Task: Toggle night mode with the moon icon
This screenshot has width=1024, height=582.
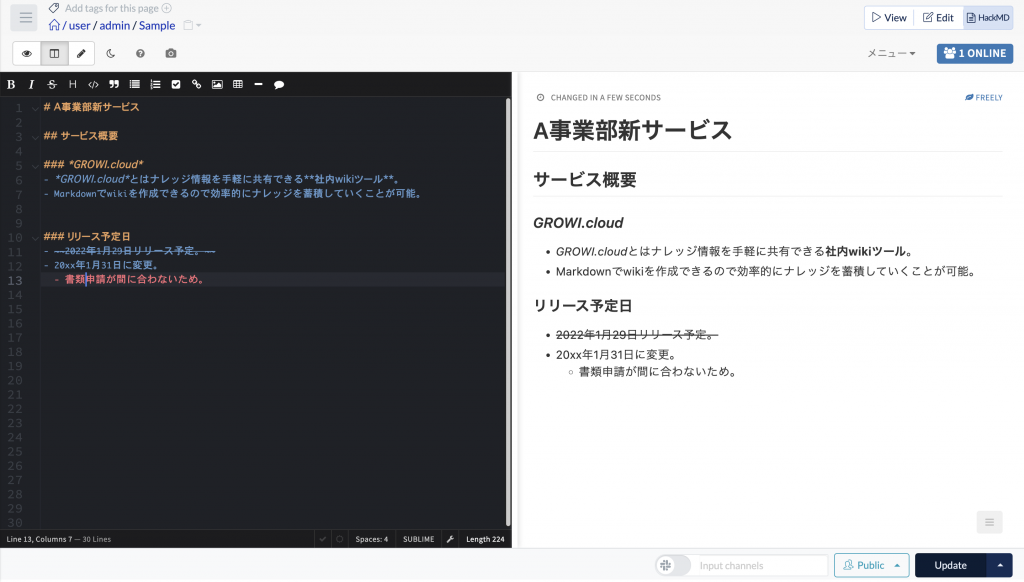Action: click(111, 53)
